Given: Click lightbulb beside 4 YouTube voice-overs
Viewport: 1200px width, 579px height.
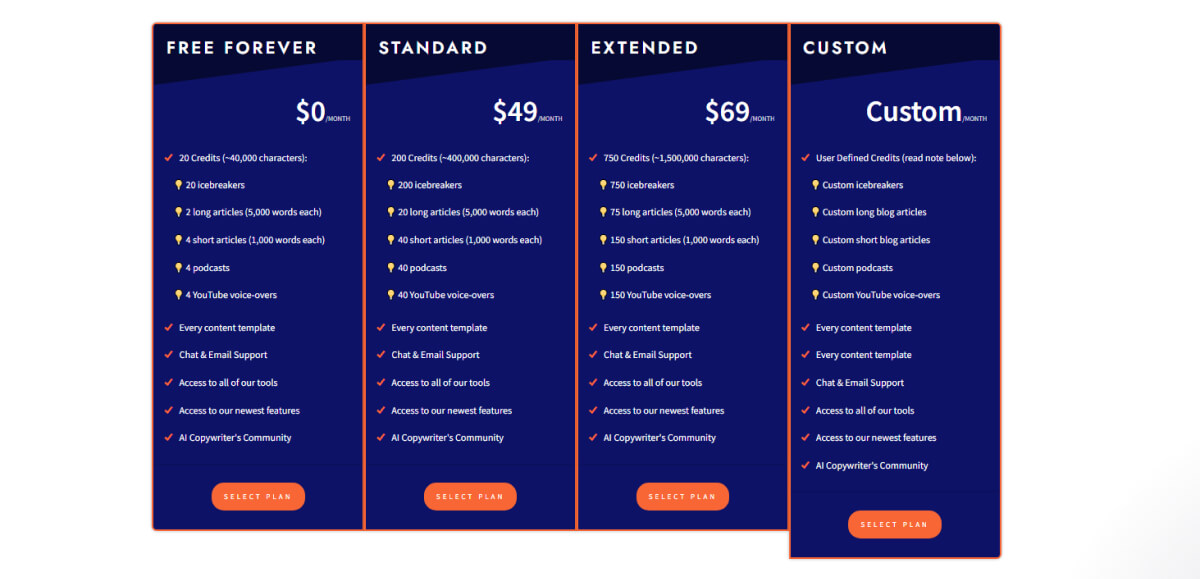Looking at the screenshot, I should coord(179,295).
